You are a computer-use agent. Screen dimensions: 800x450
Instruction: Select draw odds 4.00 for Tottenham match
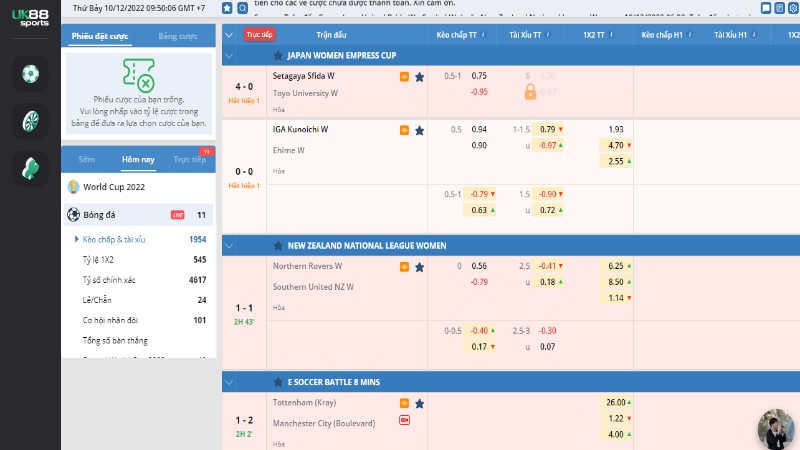coord(616,435)
